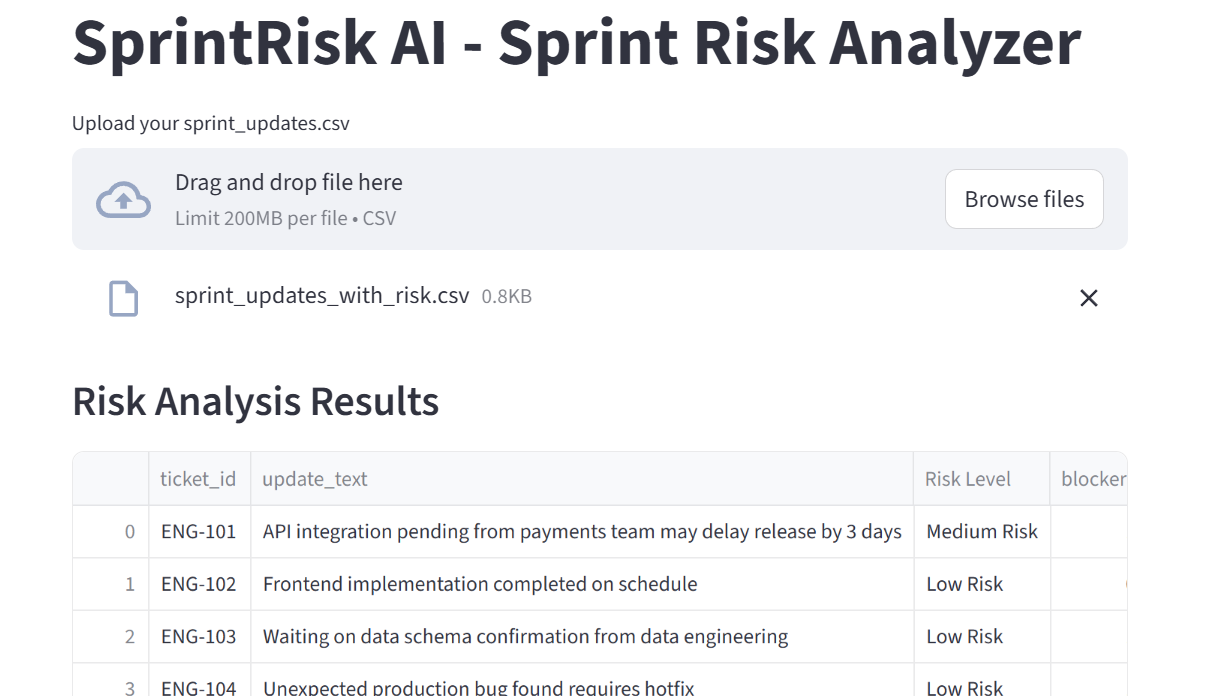Sort by the ticket_id column header
Screen dimensions: 1213x696
click(x=198, y=479)
